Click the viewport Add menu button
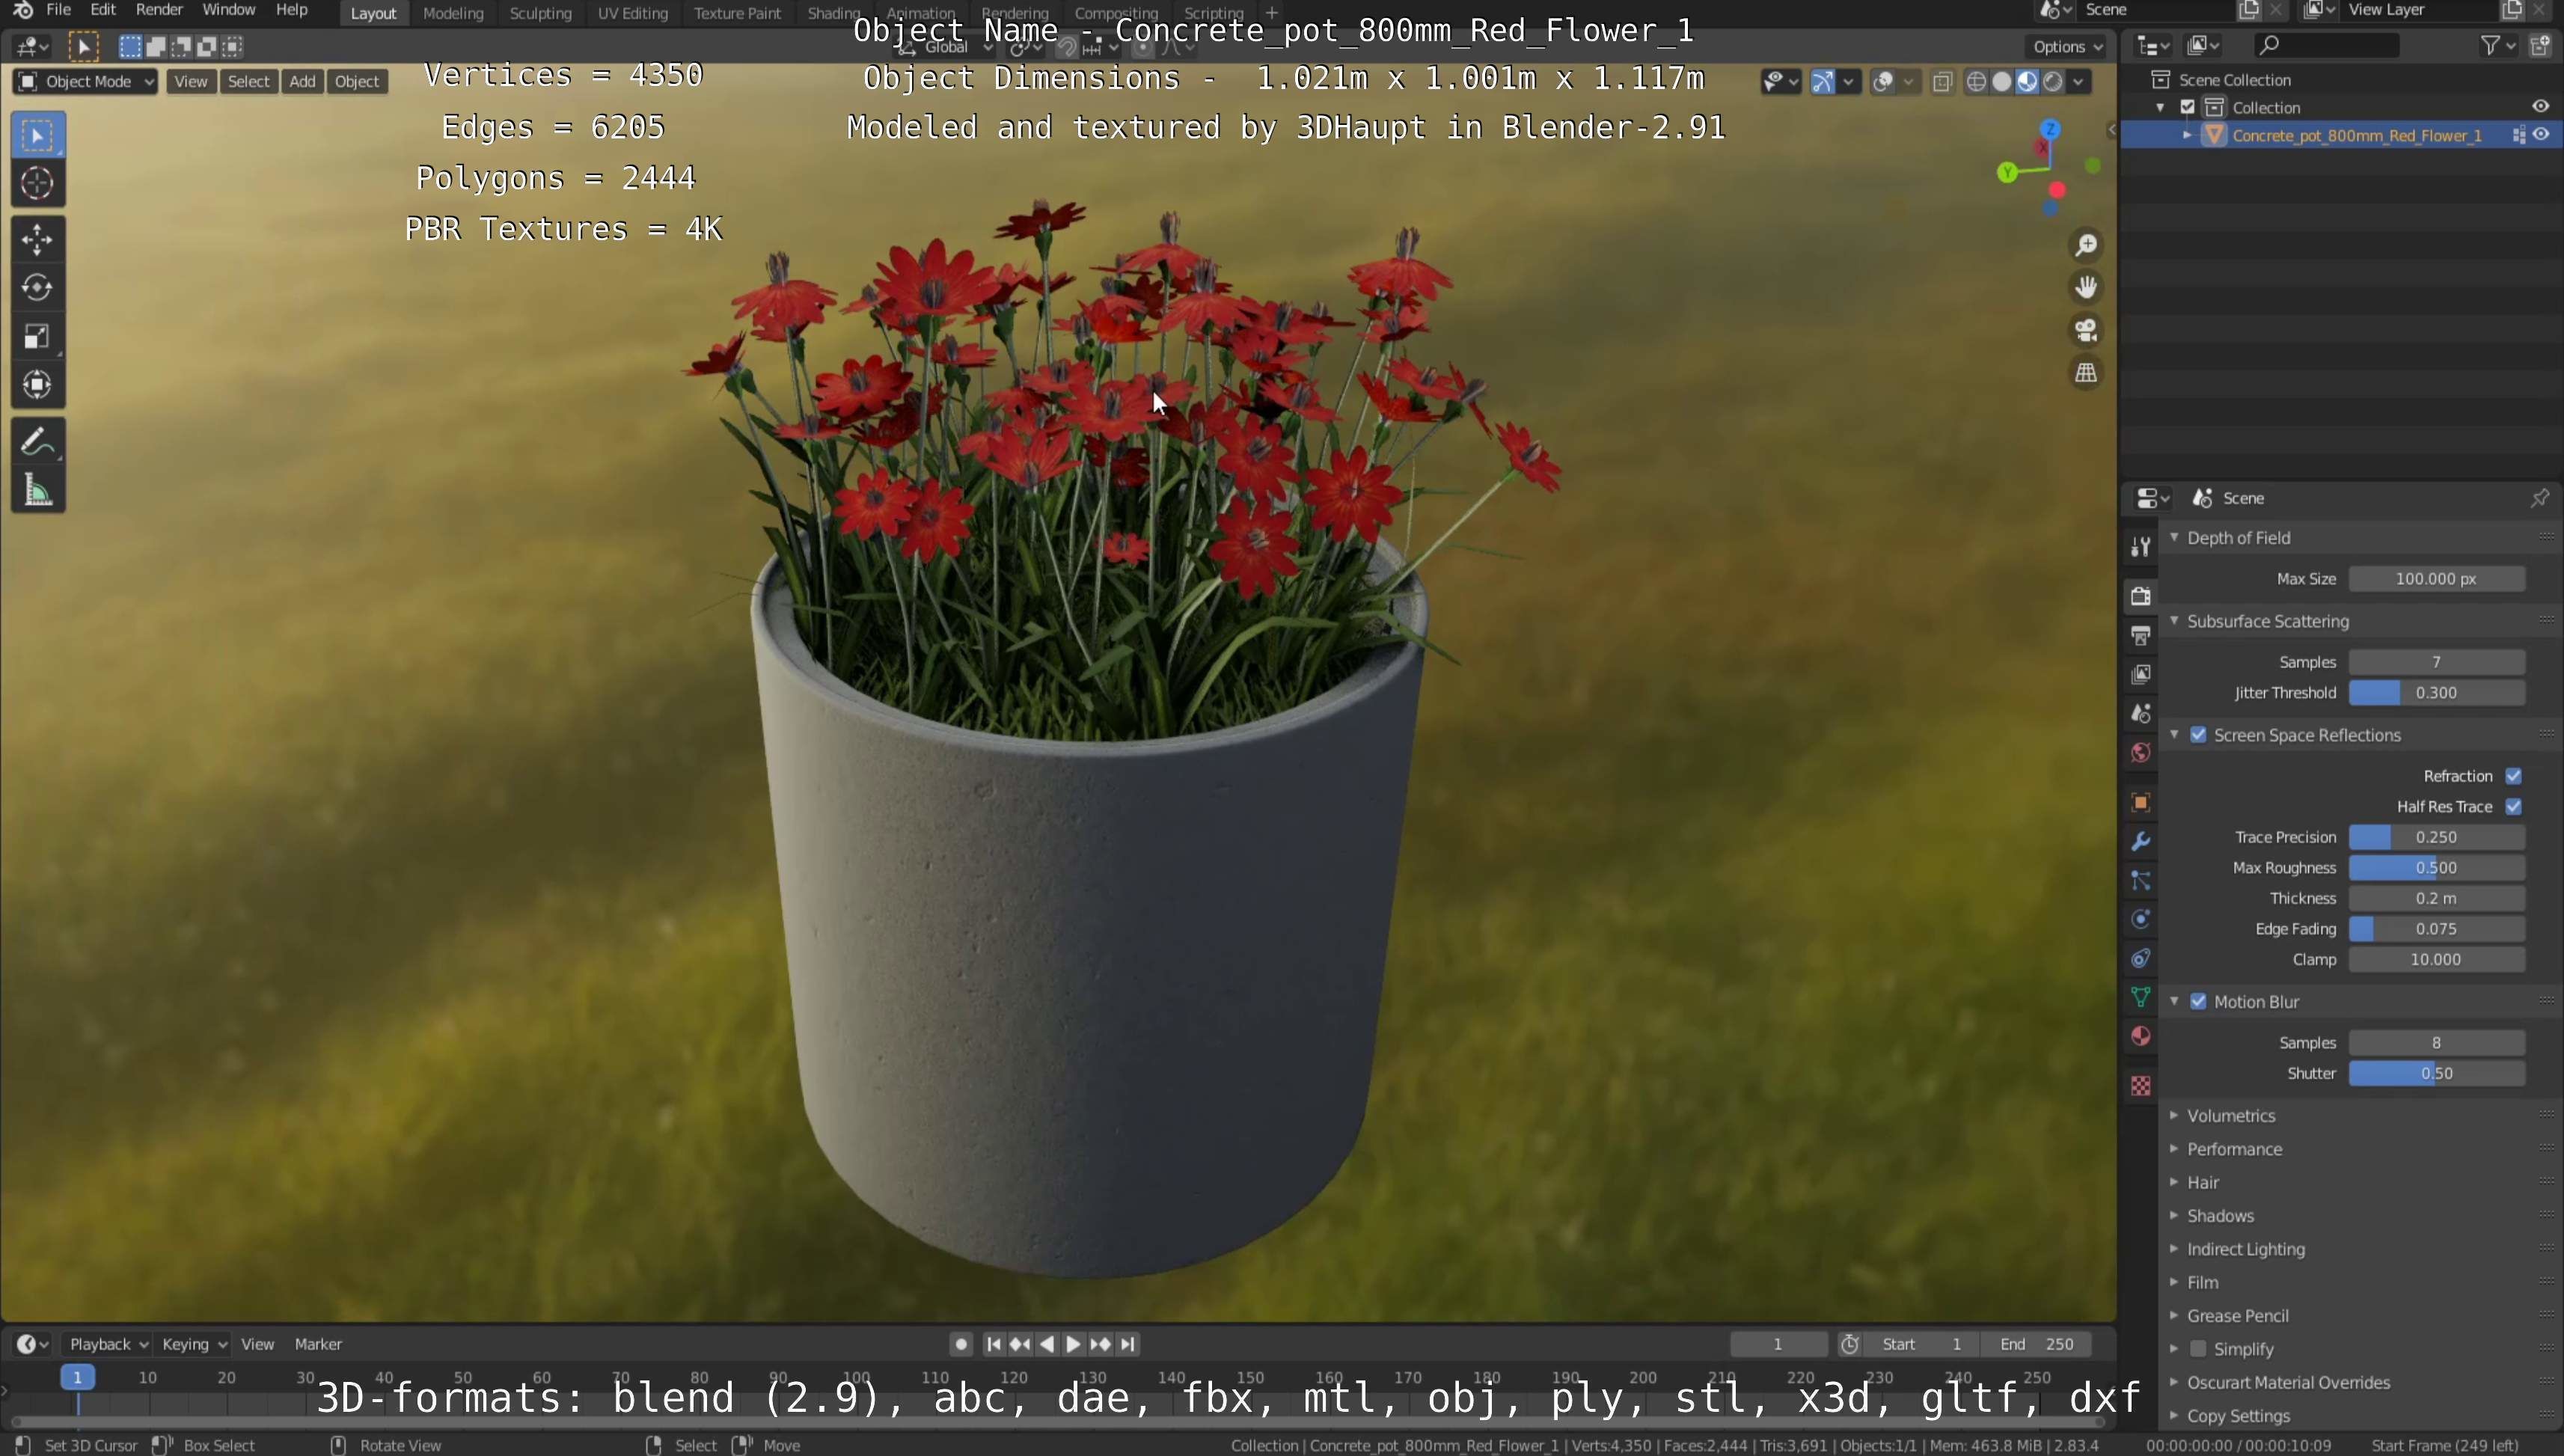The width and height of the screenshot is (2564, 1456). coord(302,82)
